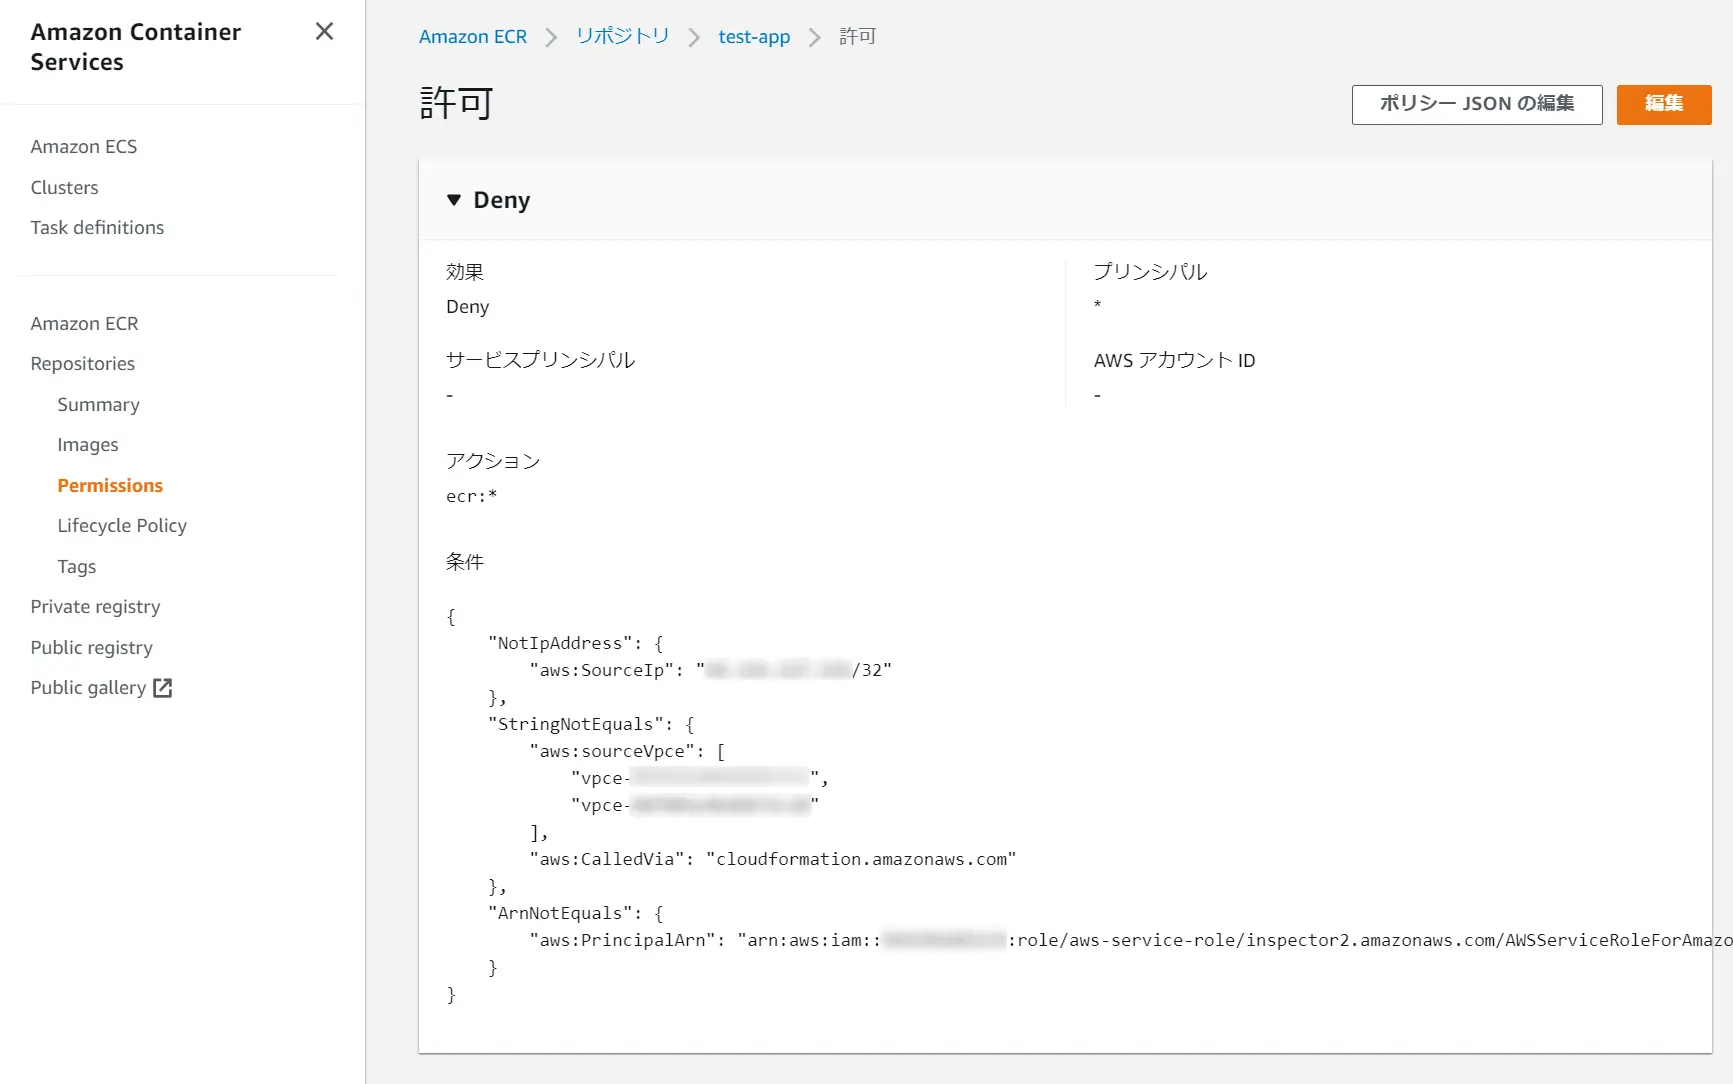The height and width of the screenshot is (1084, 1733).
Task: Select Lifecycle Policy in sidebar
Action: (x=122, y=526)
